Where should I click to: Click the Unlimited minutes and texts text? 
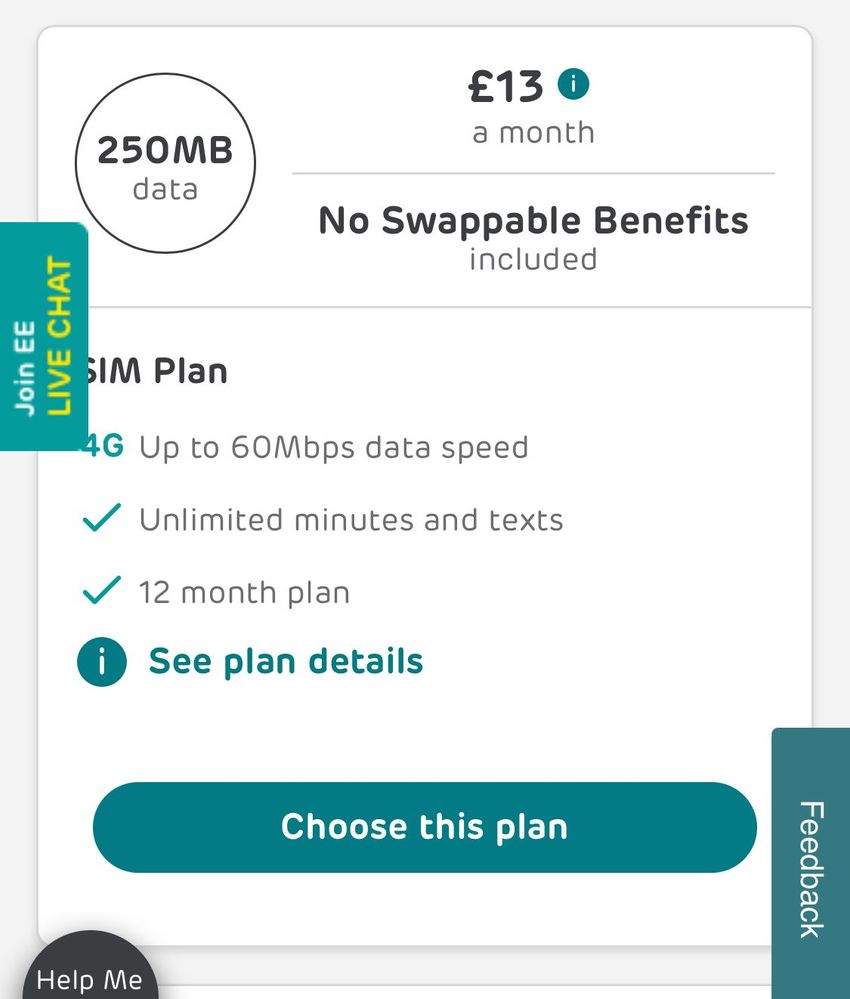[x=351, y=520]
